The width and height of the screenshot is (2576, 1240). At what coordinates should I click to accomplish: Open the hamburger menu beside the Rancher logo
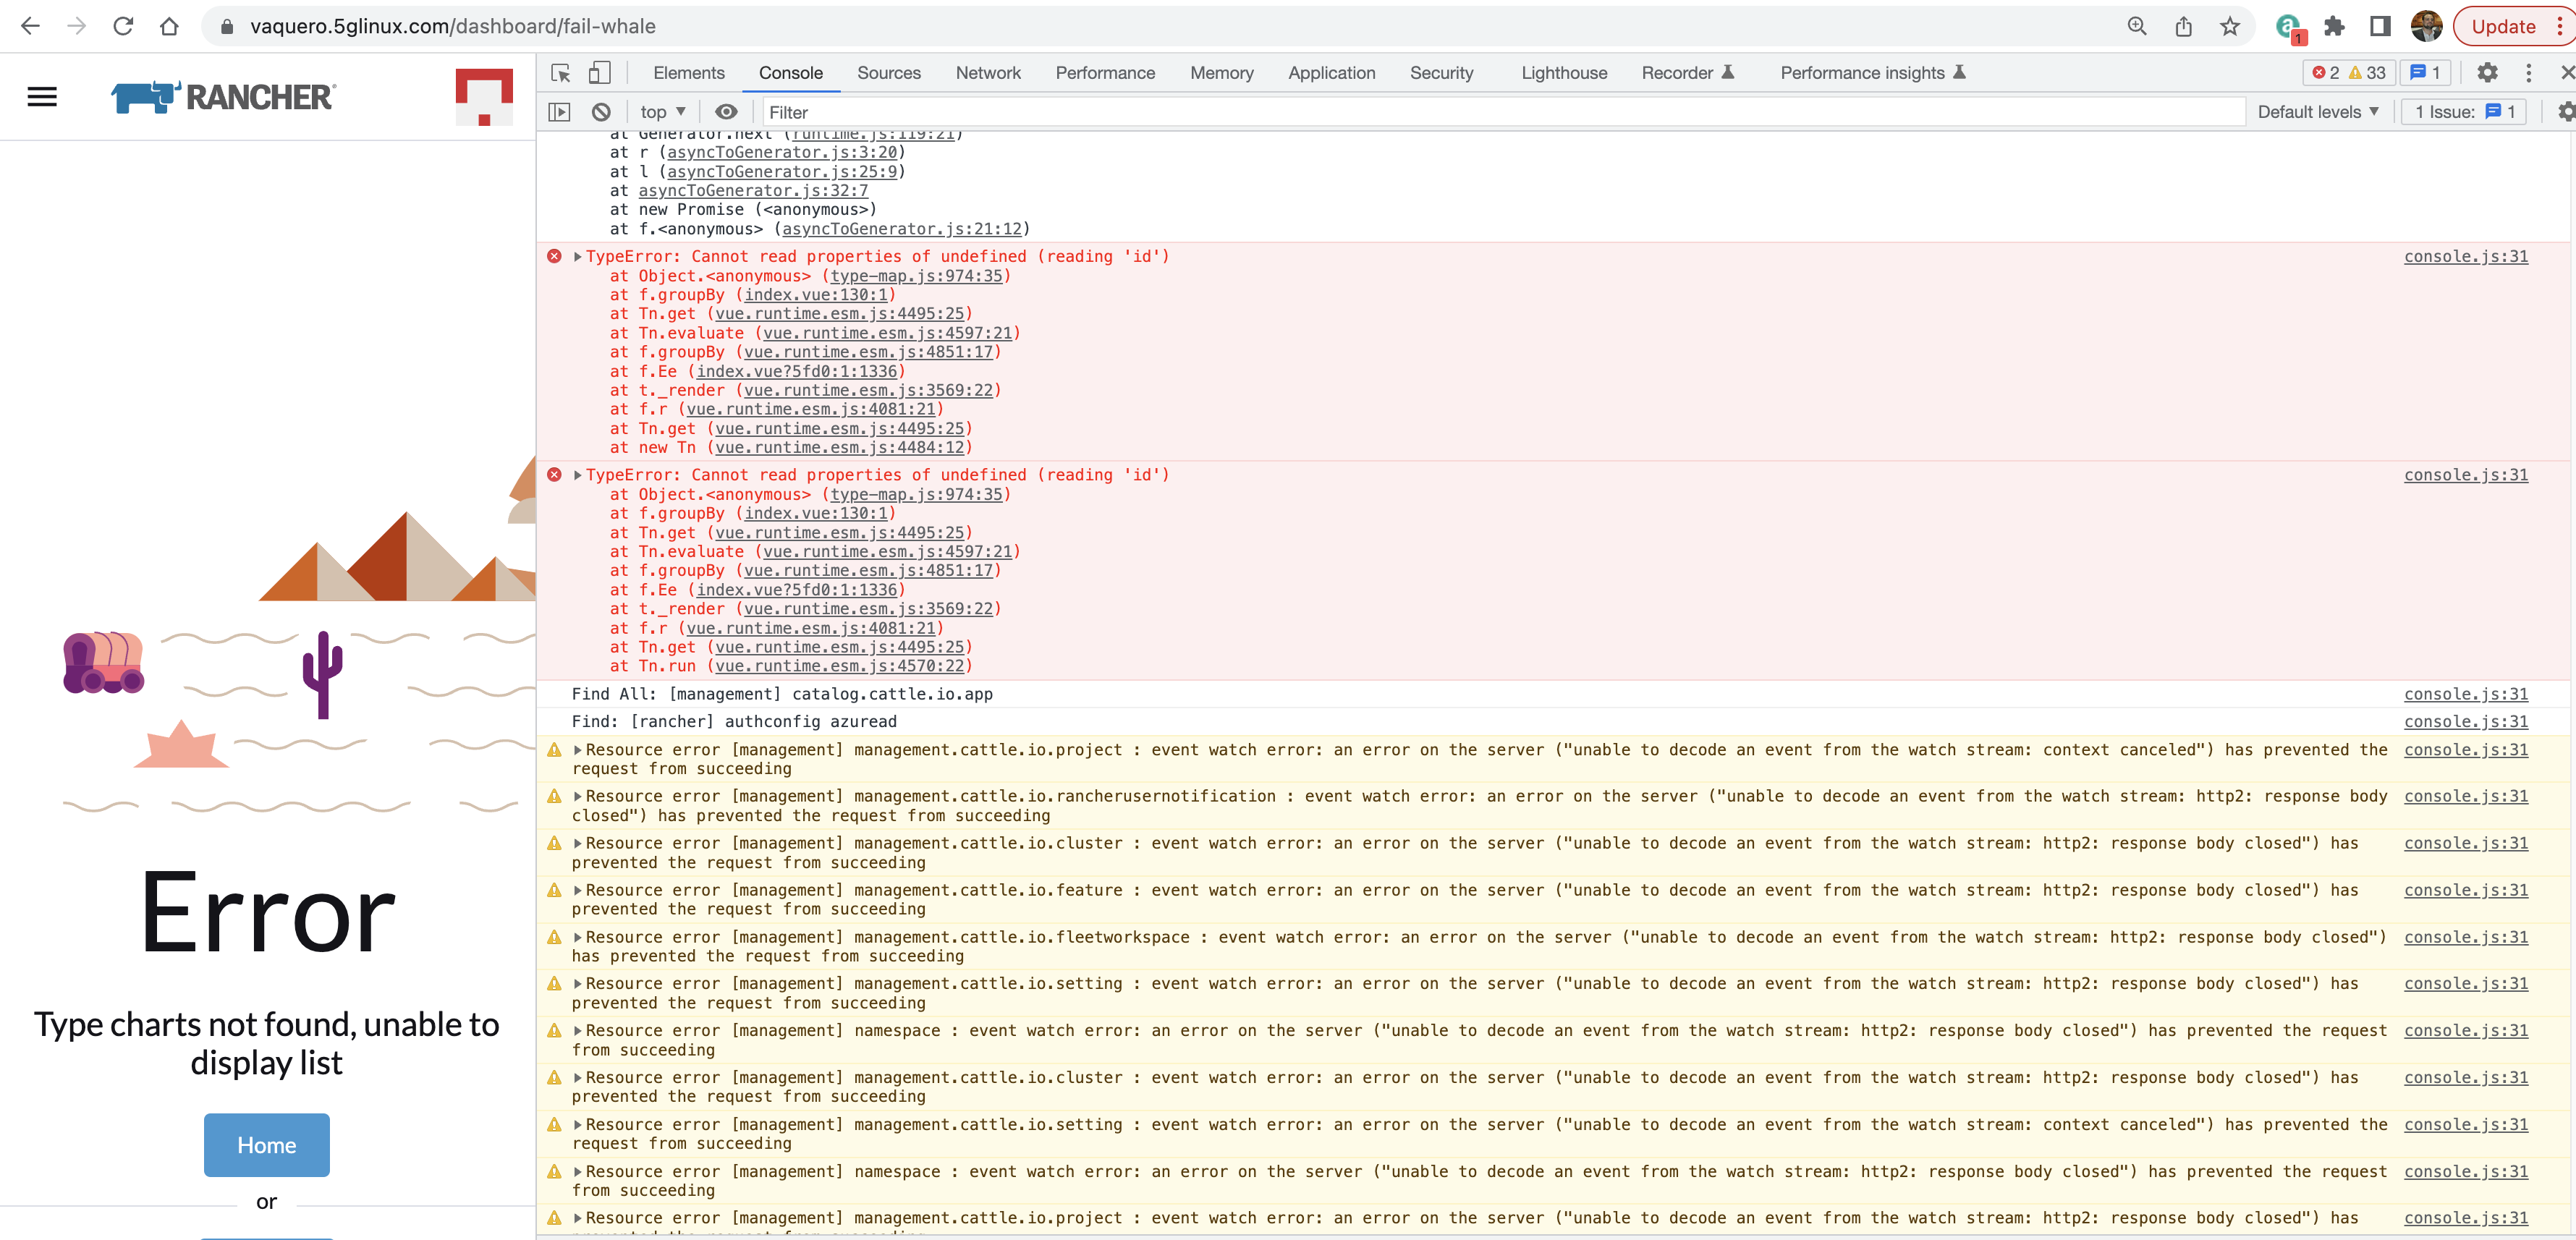pyautogui.click(x=40, y=96)
